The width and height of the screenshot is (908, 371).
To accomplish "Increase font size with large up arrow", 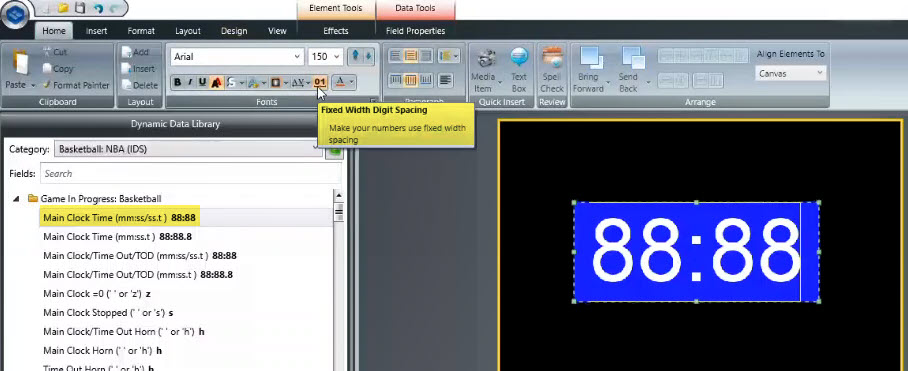I will [x=355, y=56].
